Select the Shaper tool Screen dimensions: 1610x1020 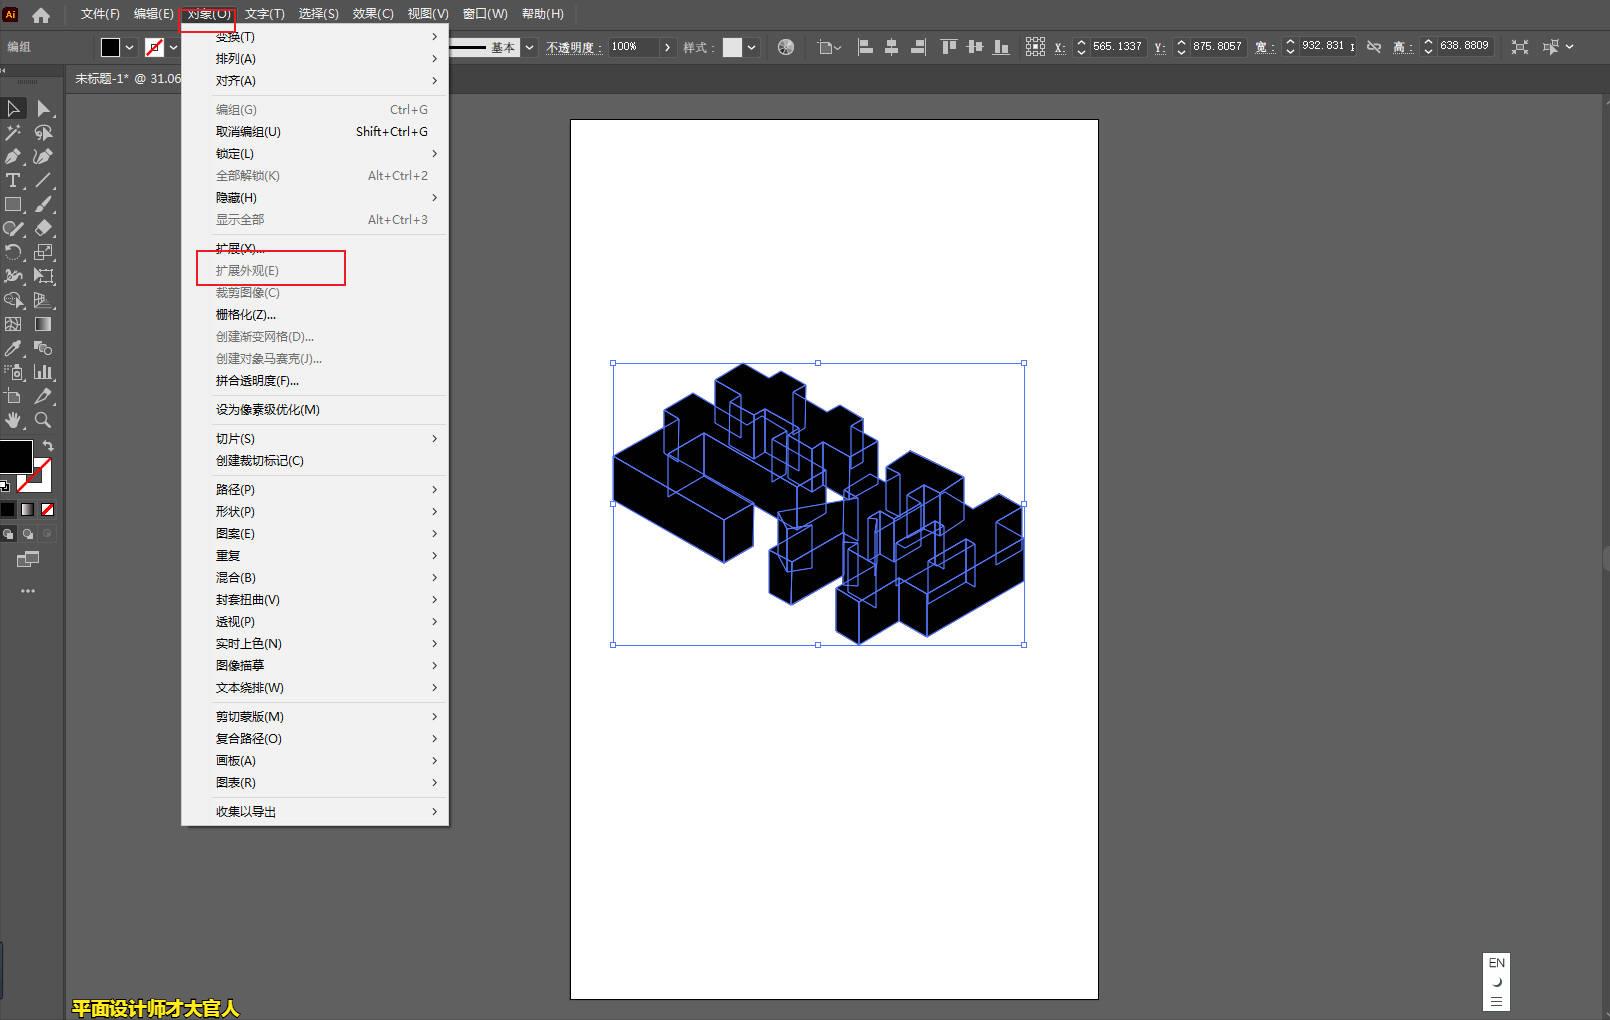click(x=13, y=228)
